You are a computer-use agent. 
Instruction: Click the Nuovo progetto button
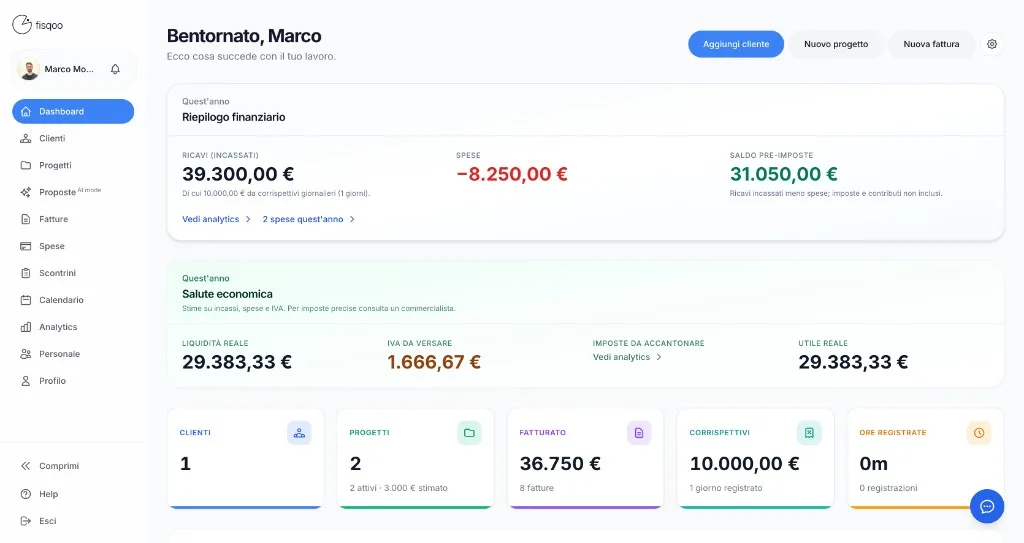tap(836, 44)
